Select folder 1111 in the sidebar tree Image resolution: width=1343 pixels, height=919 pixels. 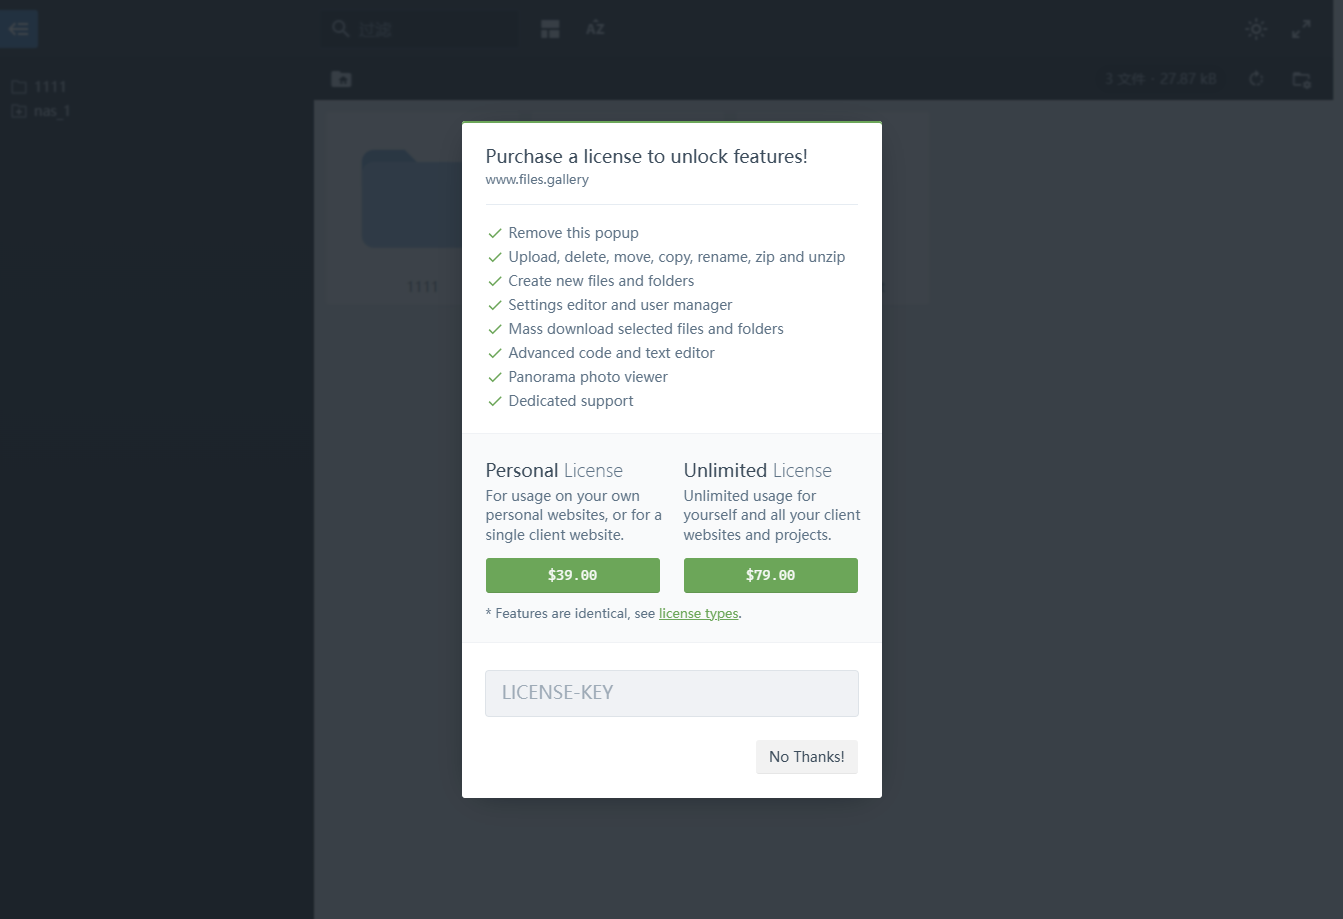coord(49,87)
